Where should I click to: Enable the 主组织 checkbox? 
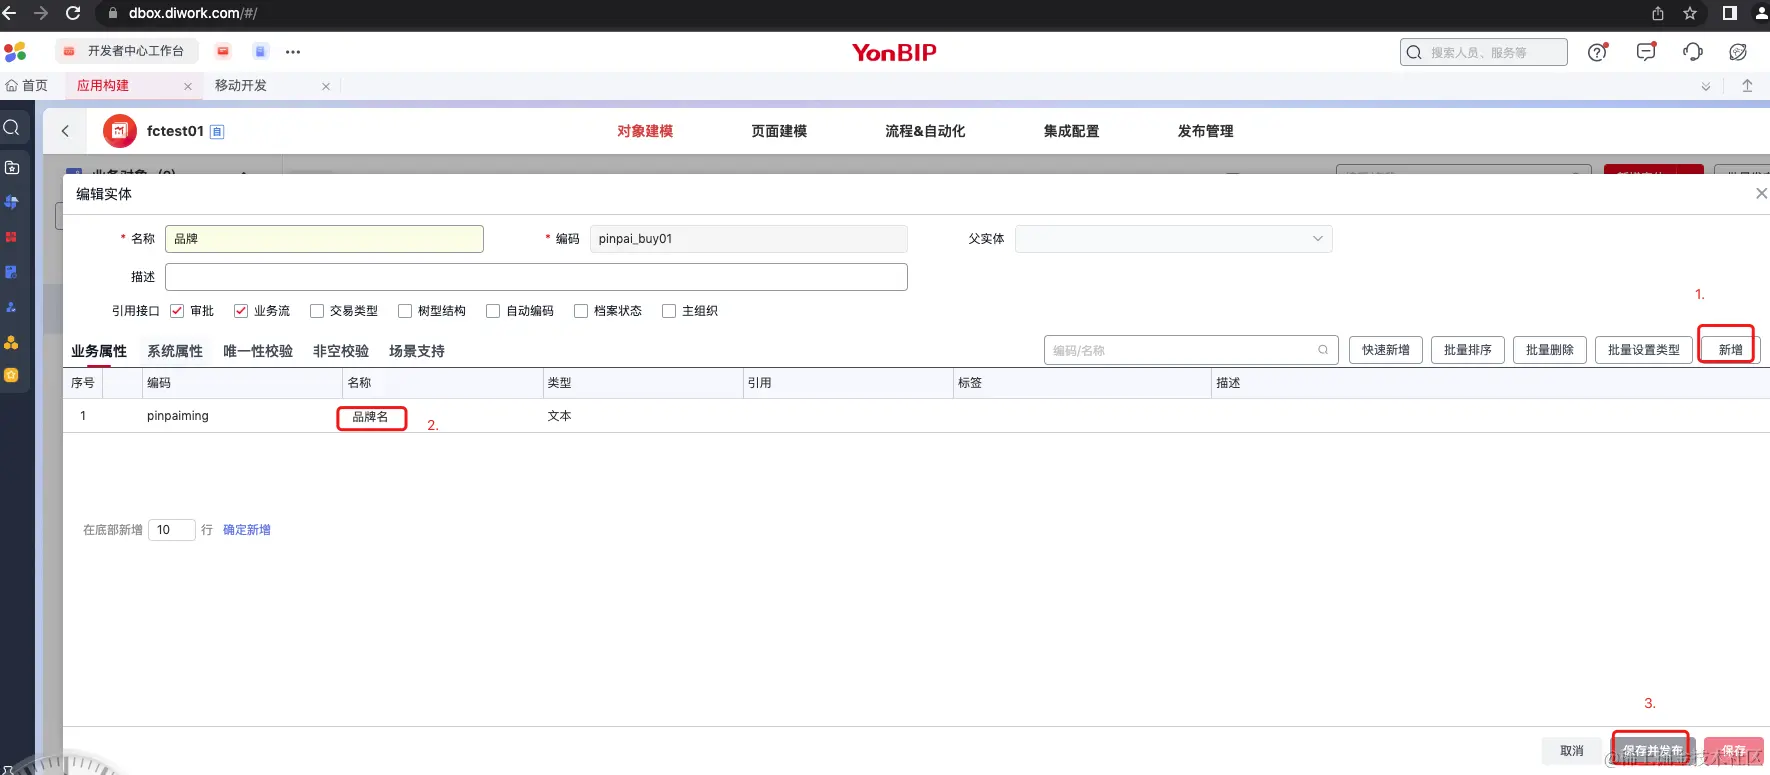tap(669, 311)
